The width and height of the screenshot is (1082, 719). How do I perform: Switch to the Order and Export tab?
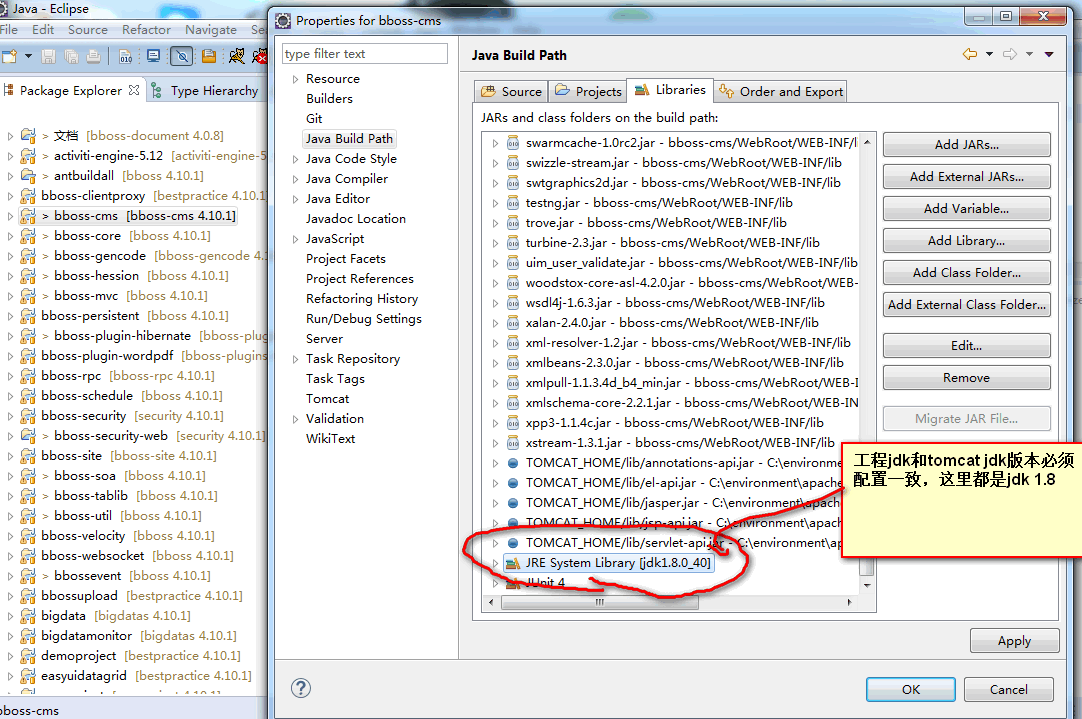tap(780, 91)
